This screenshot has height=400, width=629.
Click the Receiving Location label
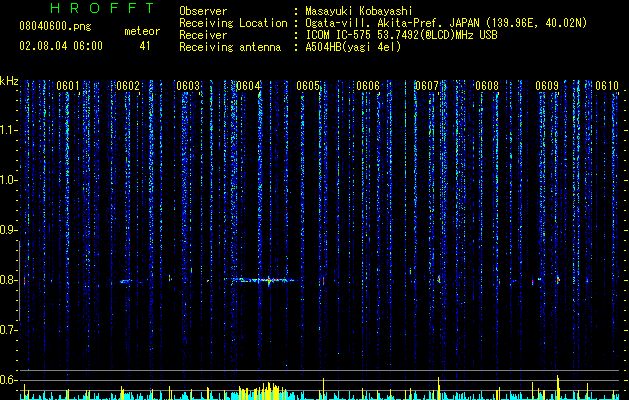coord(233,23)
